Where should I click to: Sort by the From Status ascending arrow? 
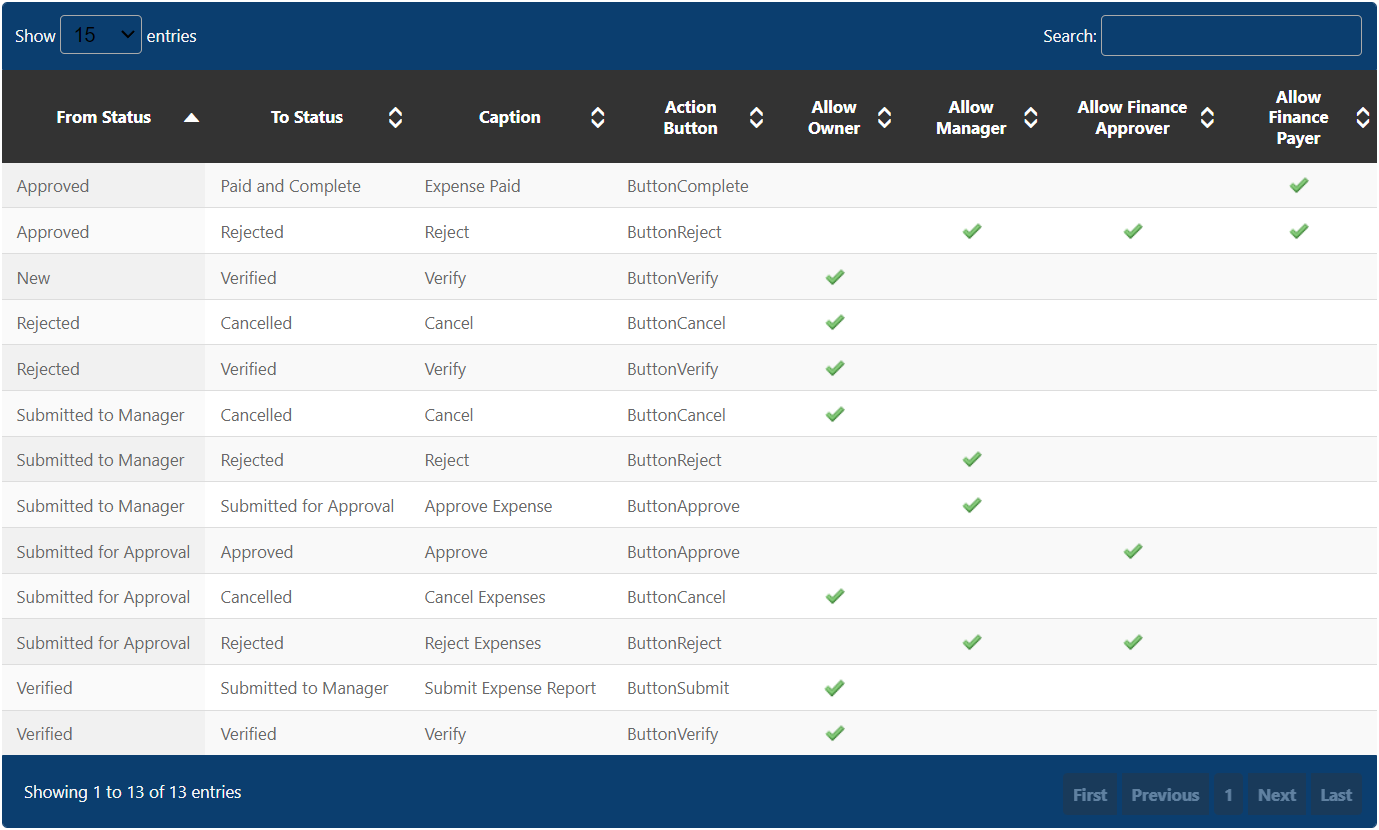coord(191,118)
